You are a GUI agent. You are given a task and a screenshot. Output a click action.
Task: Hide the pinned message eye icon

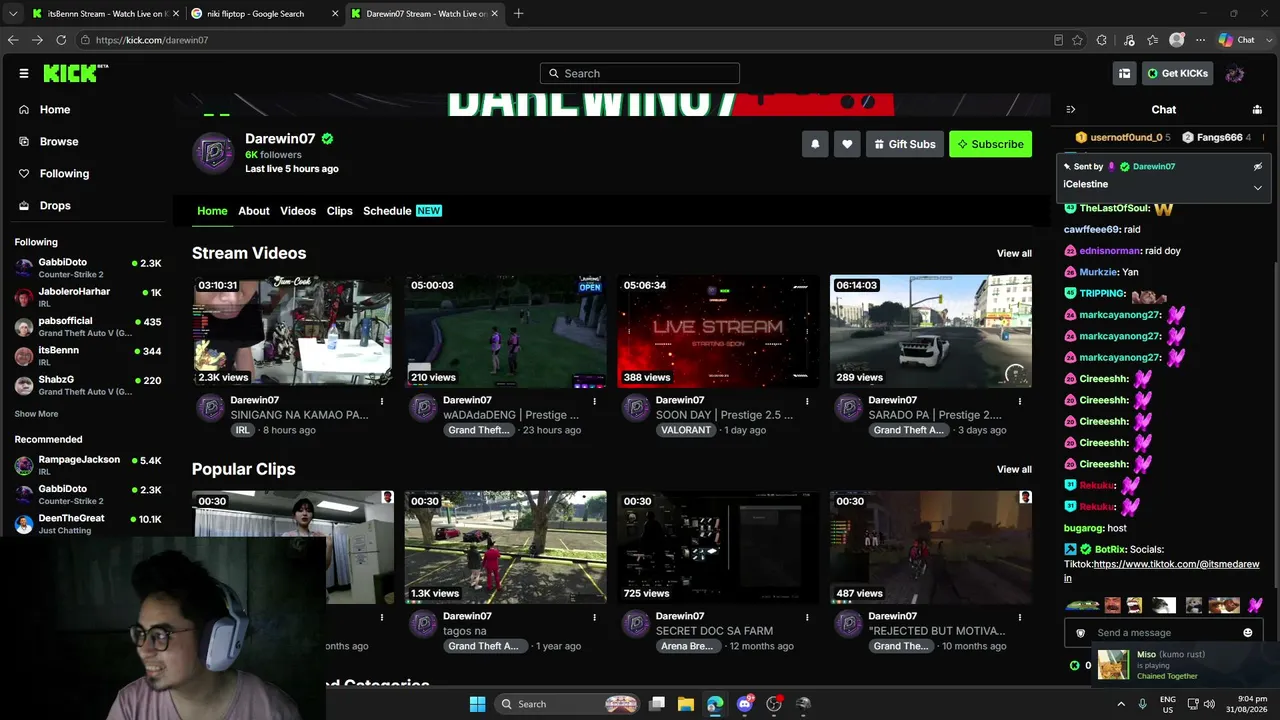tap(1258, 166)
